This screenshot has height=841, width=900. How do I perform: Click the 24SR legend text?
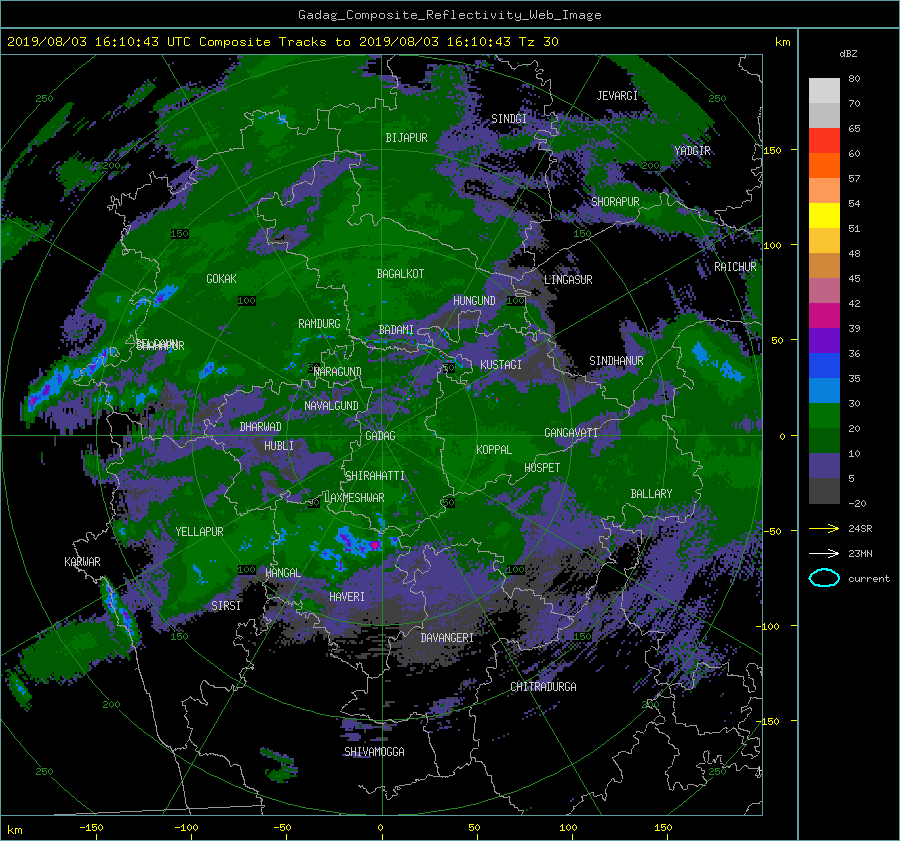coord(860,528)
